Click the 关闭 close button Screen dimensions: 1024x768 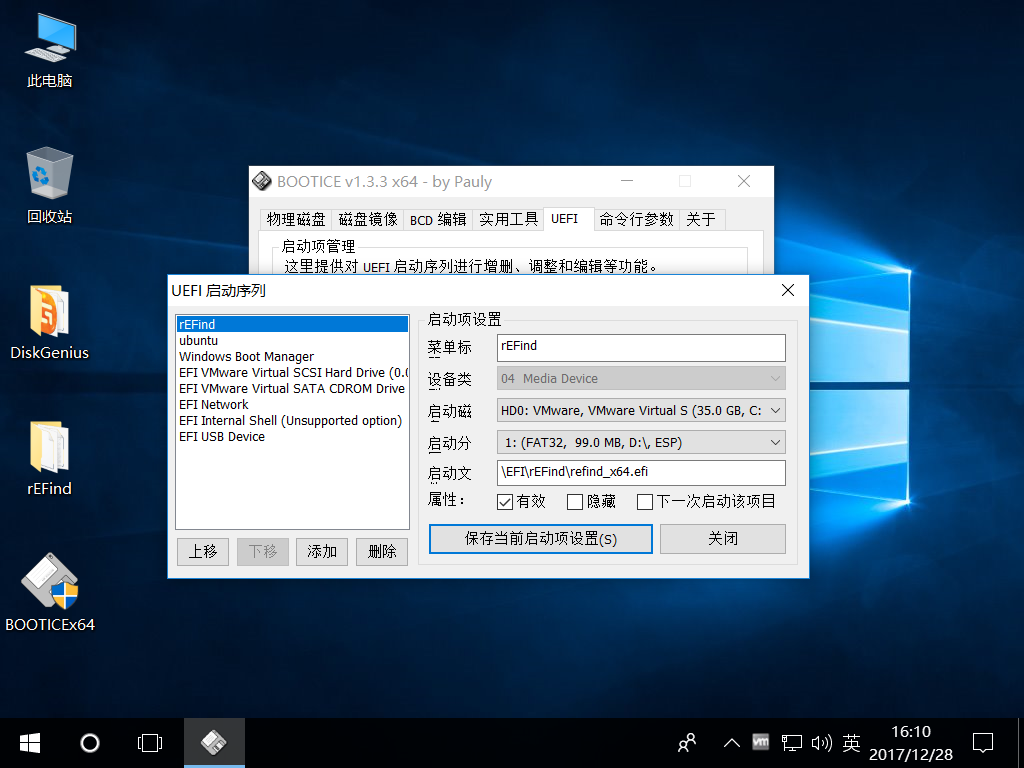723,539
